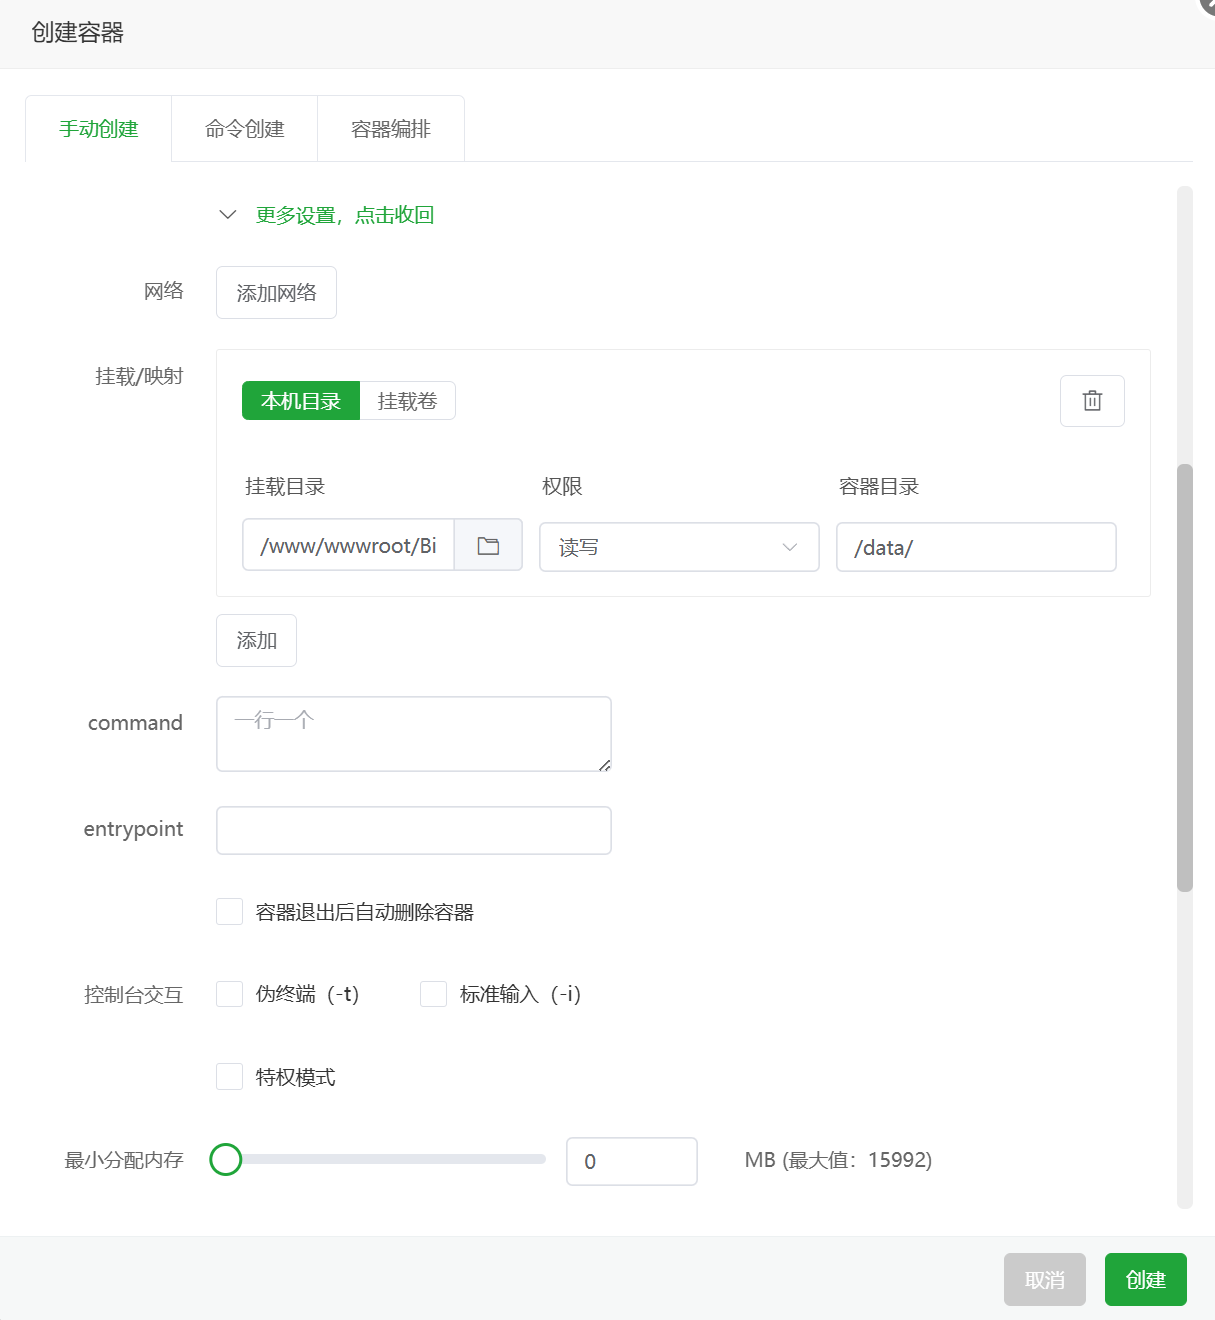Close the create container dialog
1215x1320 pixels.
pyautogui.click(x=1208, y=5)
